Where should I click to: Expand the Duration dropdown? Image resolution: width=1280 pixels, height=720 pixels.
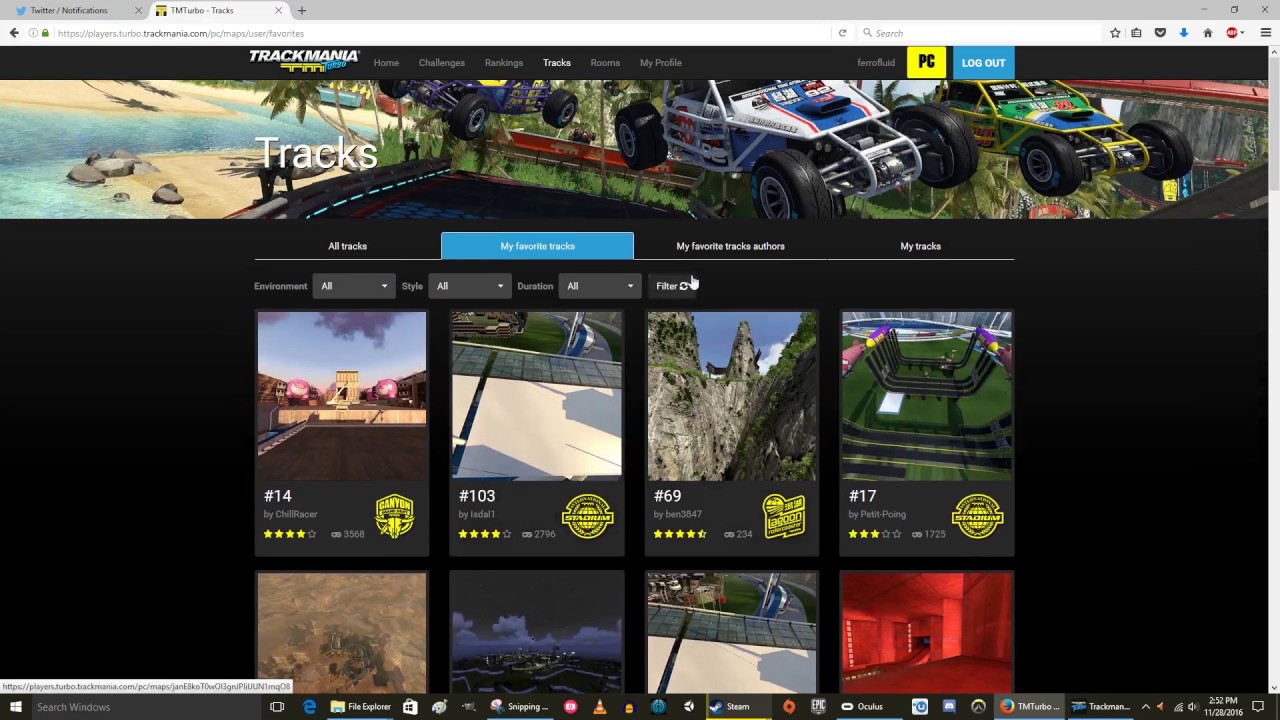[x=600, y=286]
